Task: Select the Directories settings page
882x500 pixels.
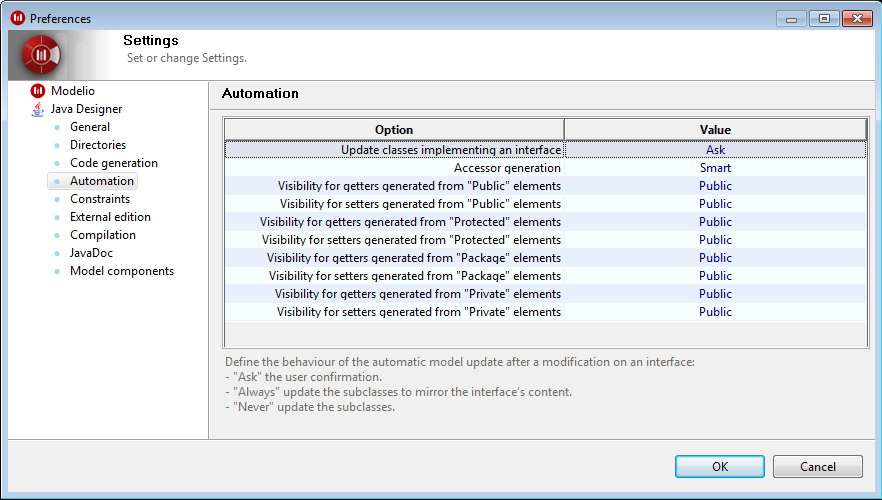Action: pos(98,145)
